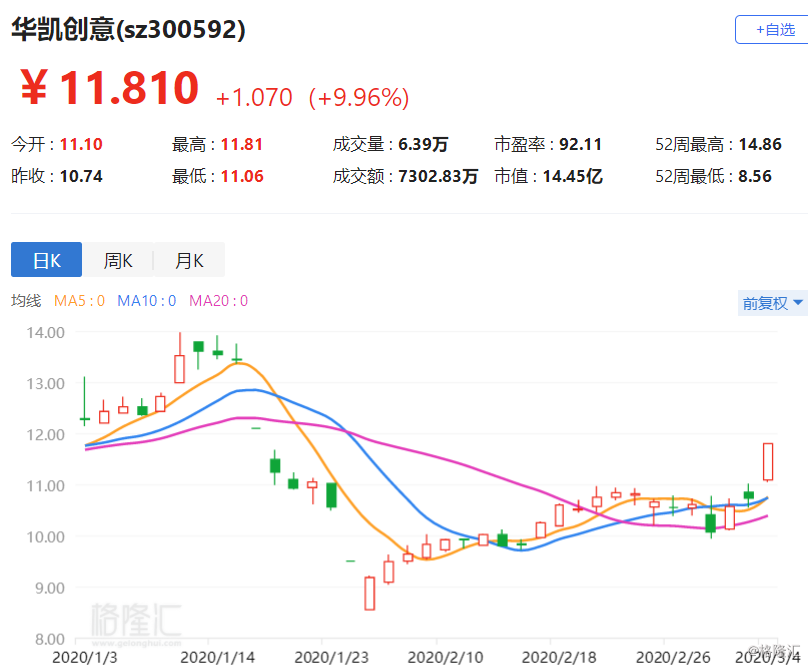Click the 格隆汇 watermark logo at bottom left
The height and width of the screenshot is (665, 808).
(x=136, y=620)
